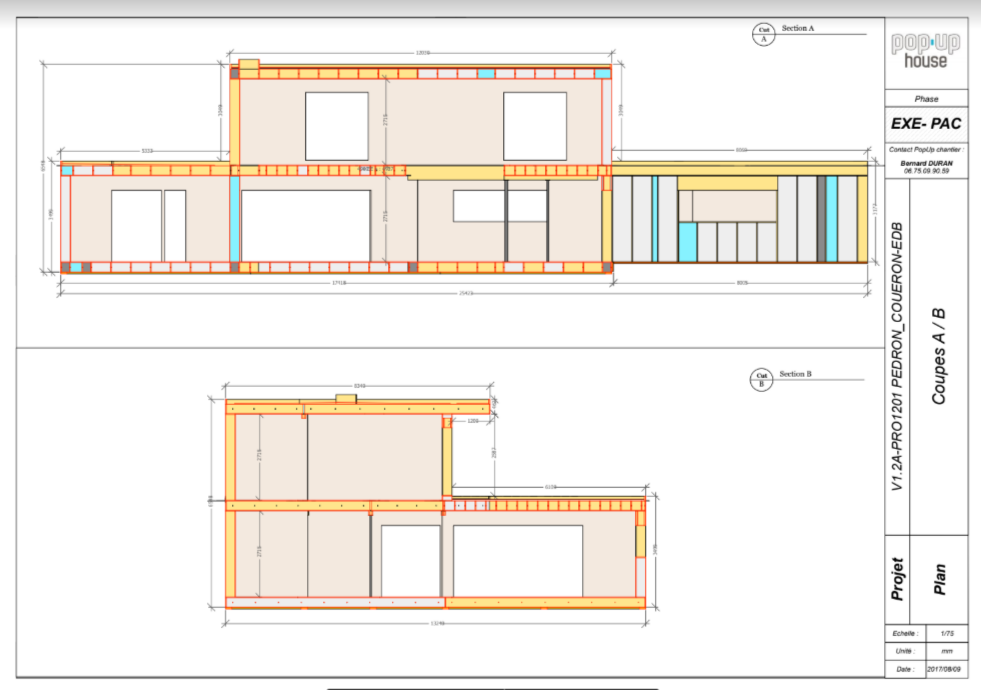Viewport: 981px width, 690px height.
Task: Click the EXE- PAC phase title
Action: [925, 125]
